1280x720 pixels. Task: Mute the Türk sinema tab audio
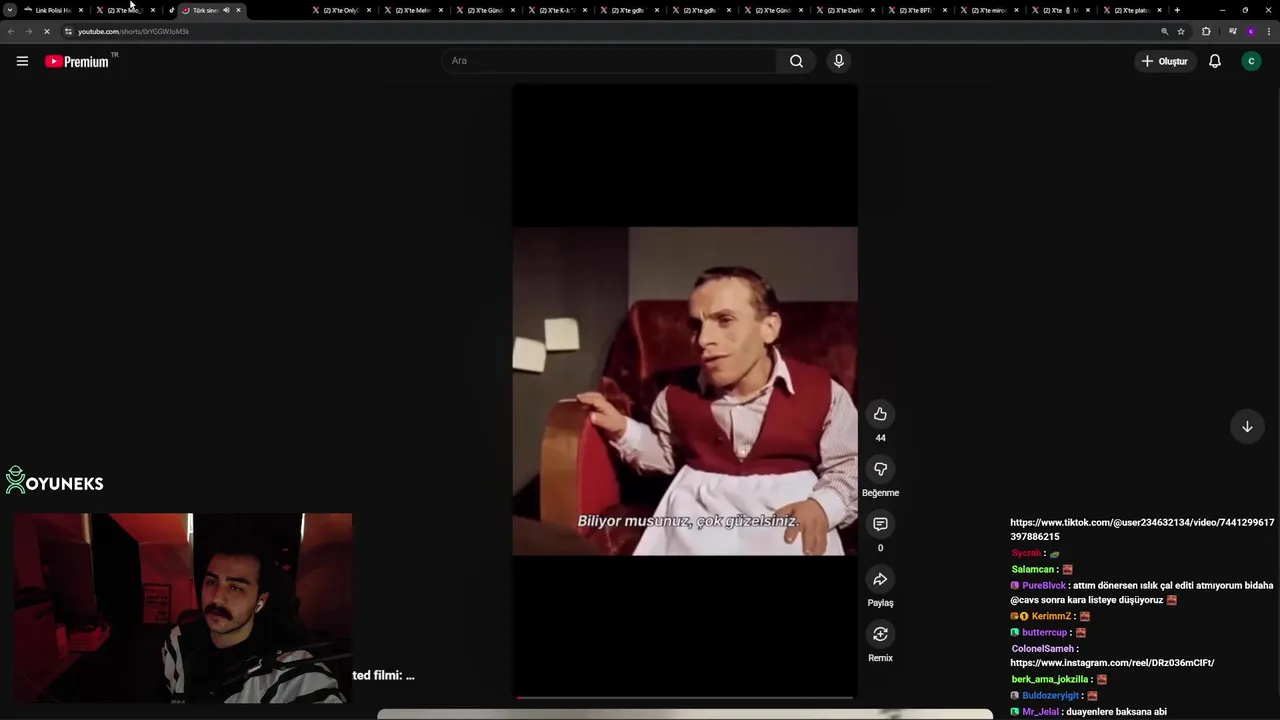pyautogui.click(x=226, y=10)
